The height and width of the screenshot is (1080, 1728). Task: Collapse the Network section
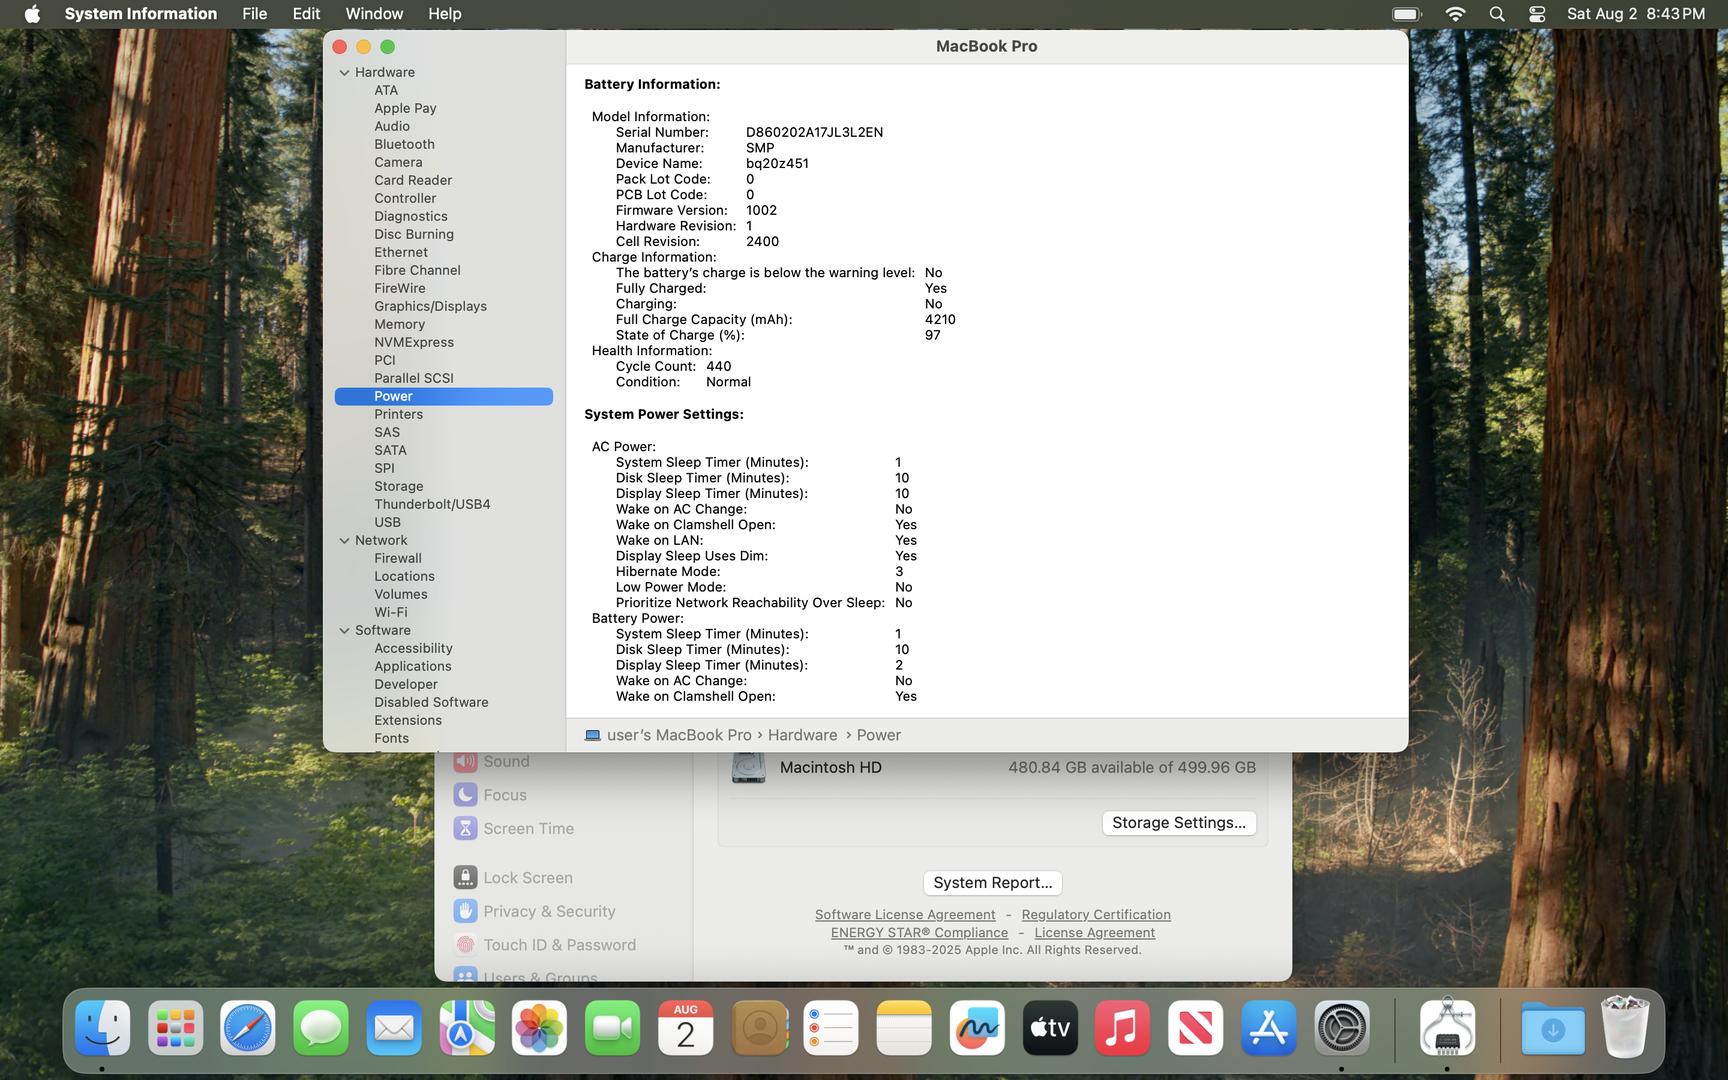pyautogui.click(x=344, y=540)
